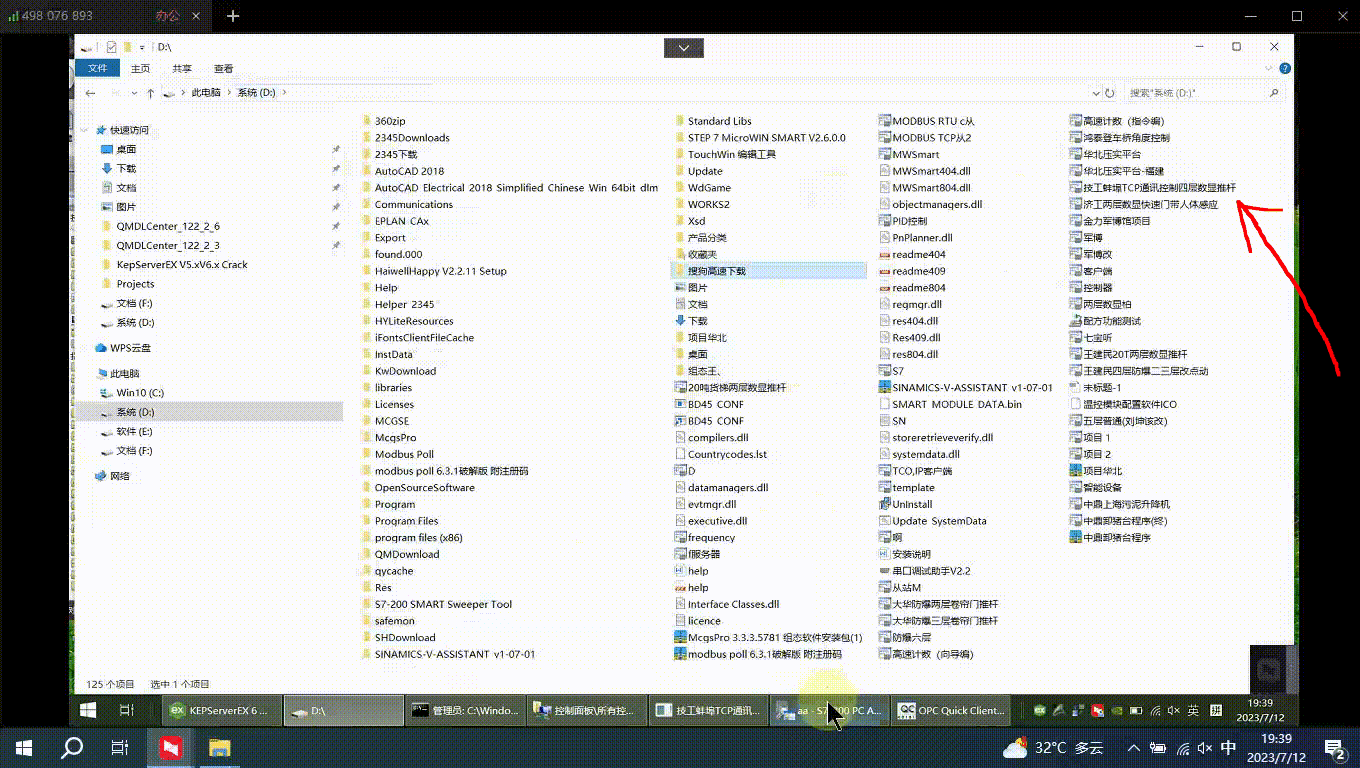Screen dimensions: 1360x768
Task: Select Win10 (C:) drive in navigation pane
Action: [140, 393]
